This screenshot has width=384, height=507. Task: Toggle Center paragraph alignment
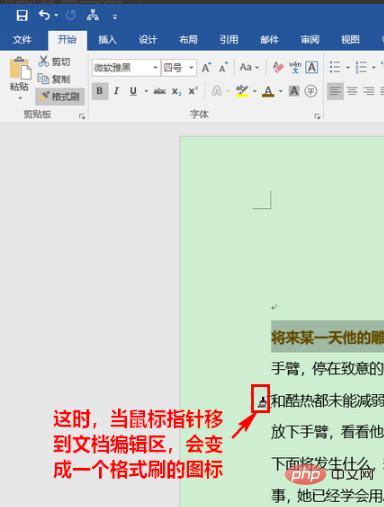click(352, 91)
